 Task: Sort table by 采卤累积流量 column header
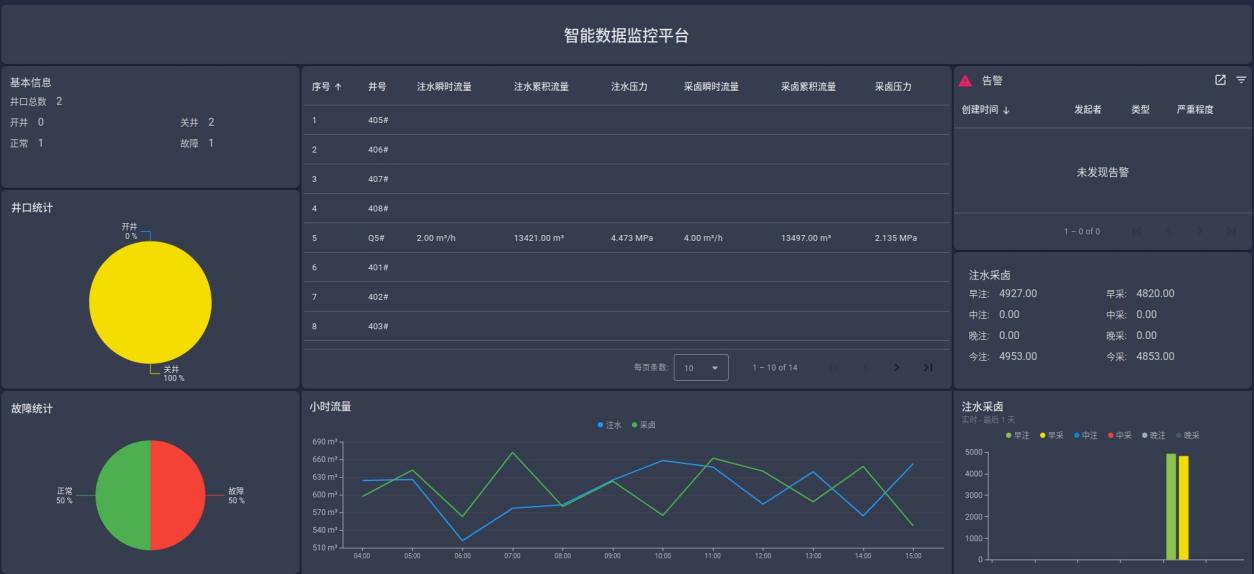pyautogui.click(x=808, y=87)
